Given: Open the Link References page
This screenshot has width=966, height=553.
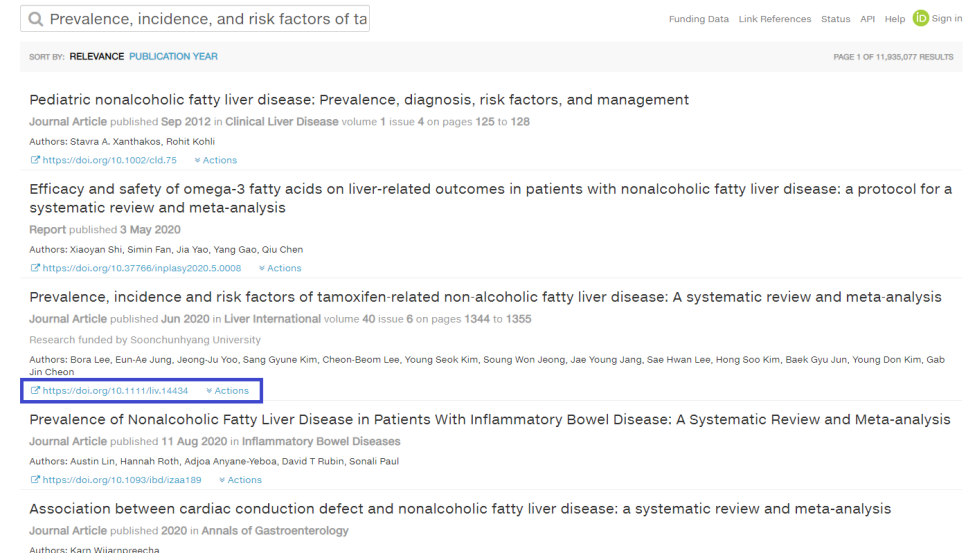Looking at the screenshot, I should (775, 20).
